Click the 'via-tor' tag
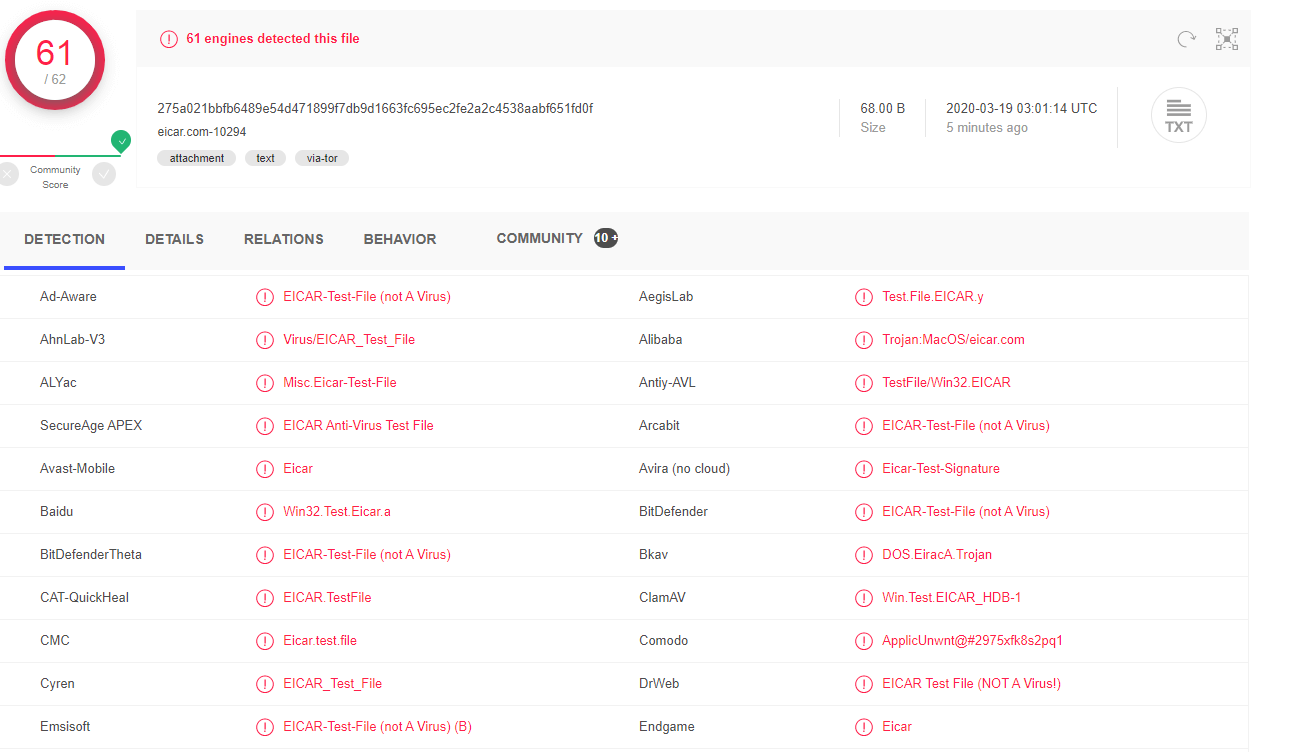This screenshot has width=1294, height=752. [322, 158]
